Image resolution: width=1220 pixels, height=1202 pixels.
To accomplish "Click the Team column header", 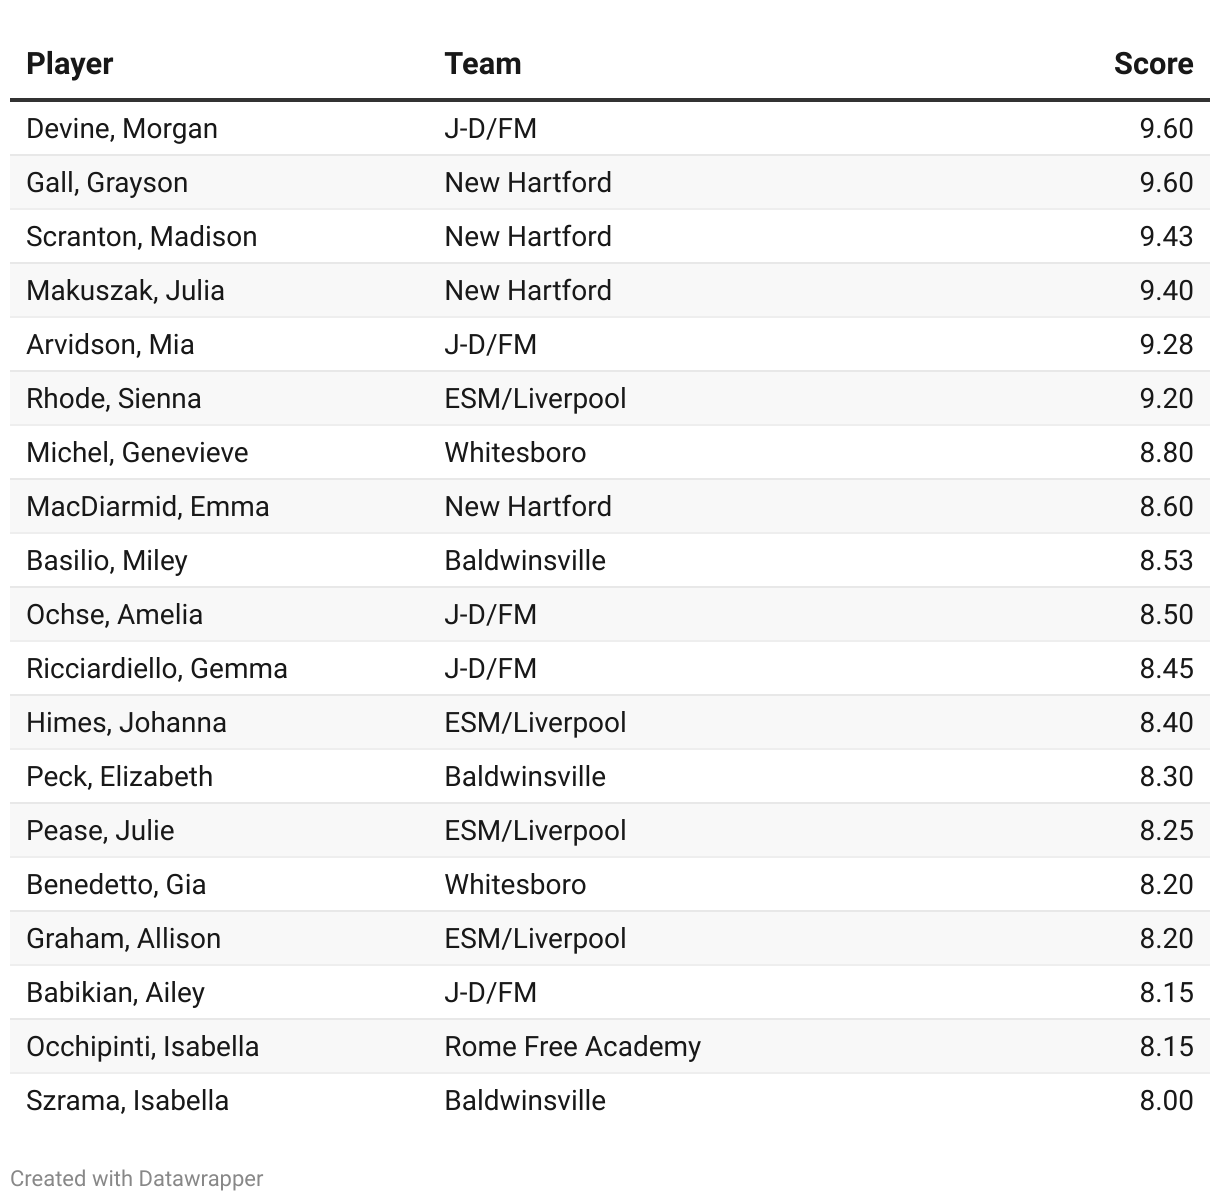I will click(x=483, y=63).
